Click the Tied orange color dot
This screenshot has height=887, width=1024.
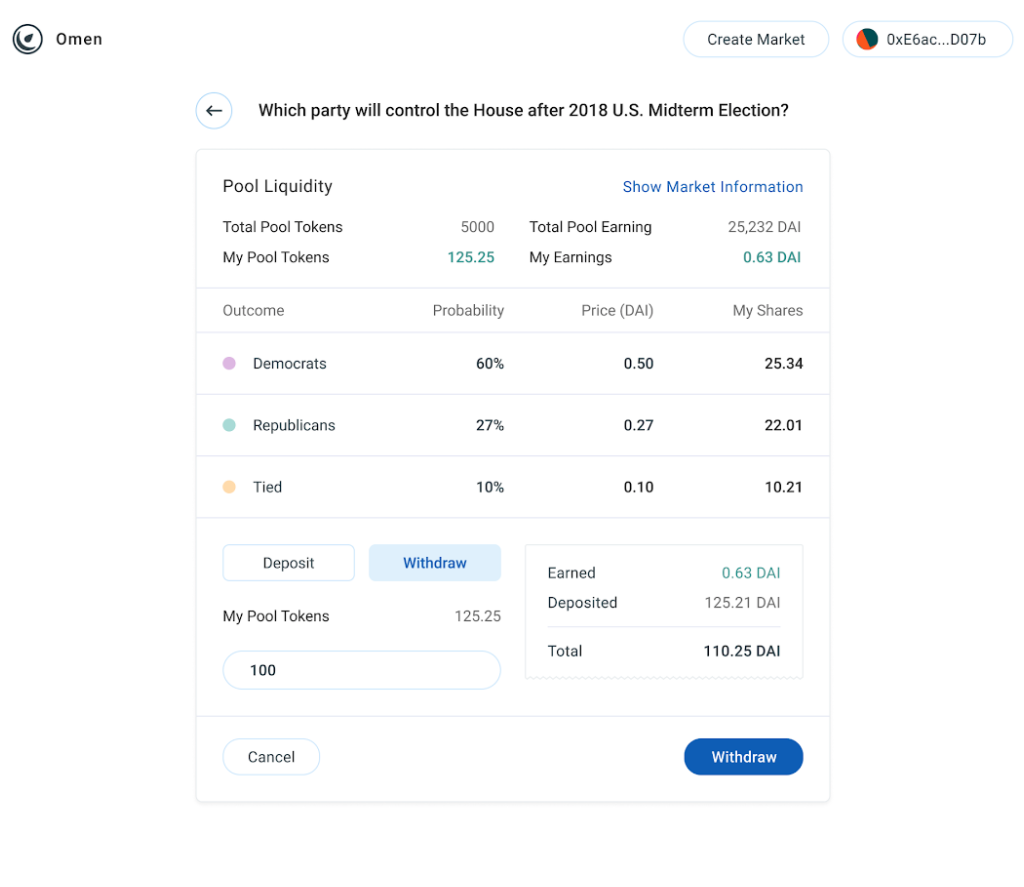point(229,487)
